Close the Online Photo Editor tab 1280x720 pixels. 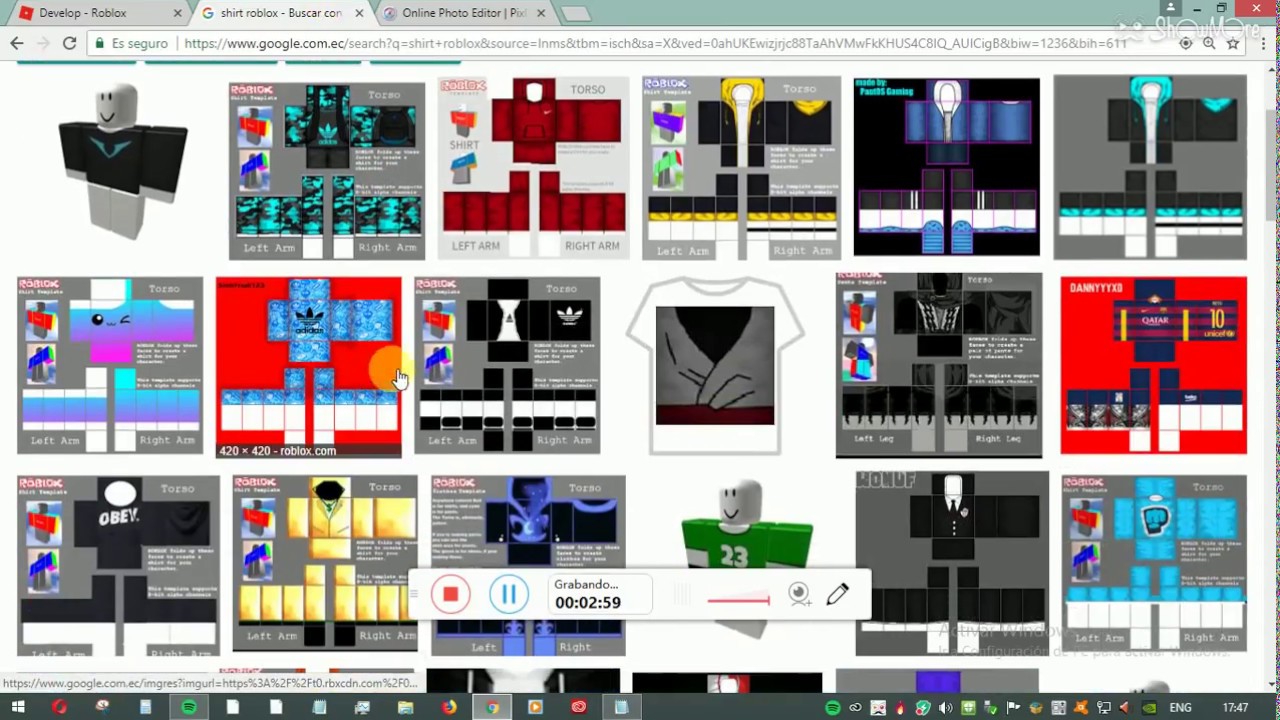point(541,13)
